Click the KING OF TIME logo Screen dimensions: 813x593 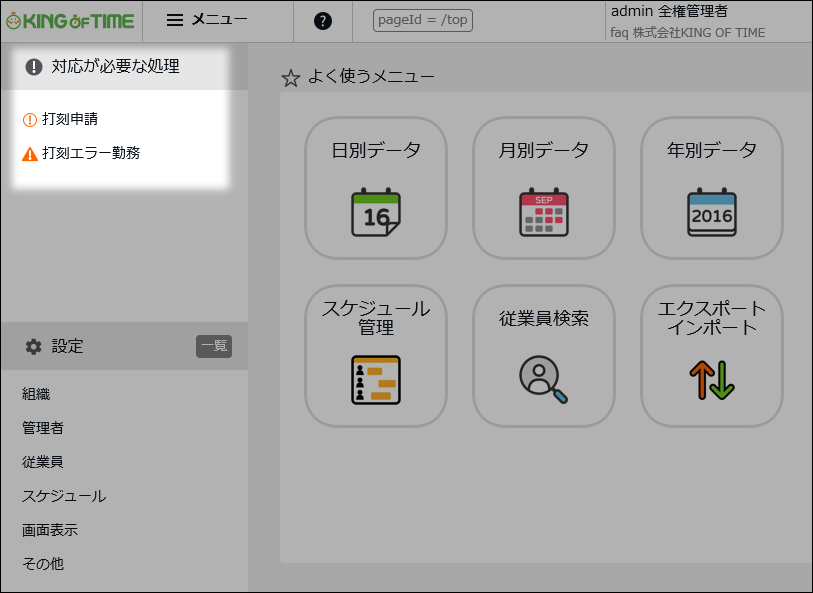[70, 21]
